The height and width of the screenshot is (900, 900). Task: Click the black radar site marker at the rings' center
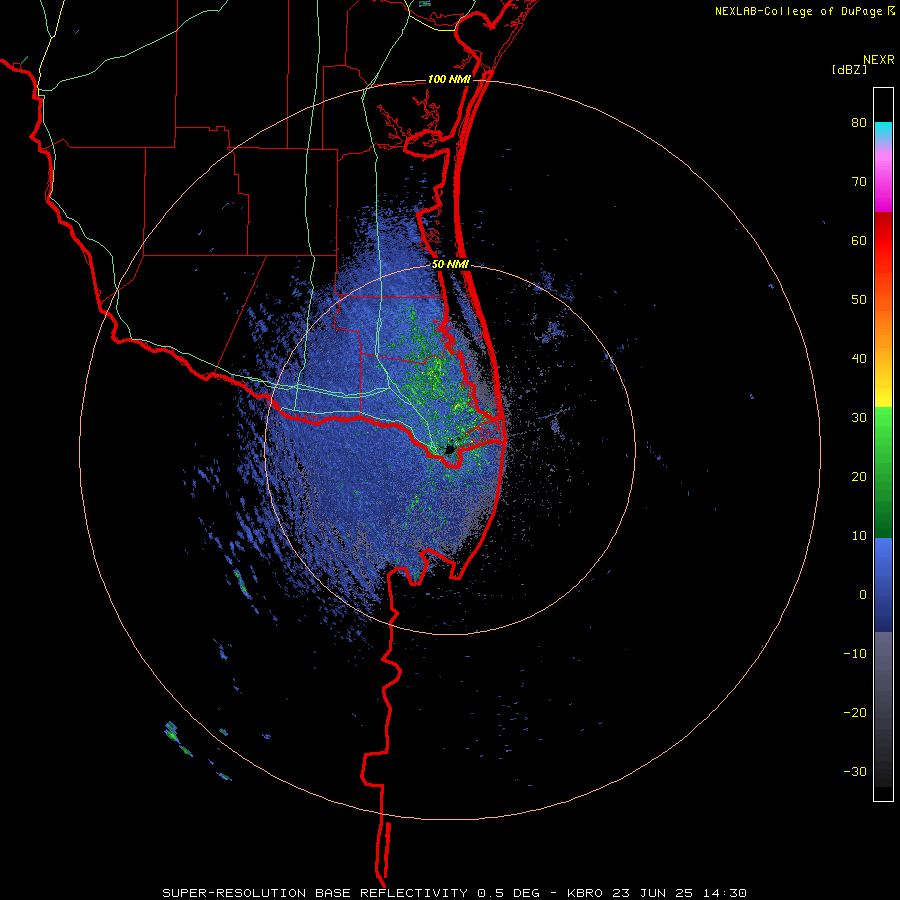(450, 449)
